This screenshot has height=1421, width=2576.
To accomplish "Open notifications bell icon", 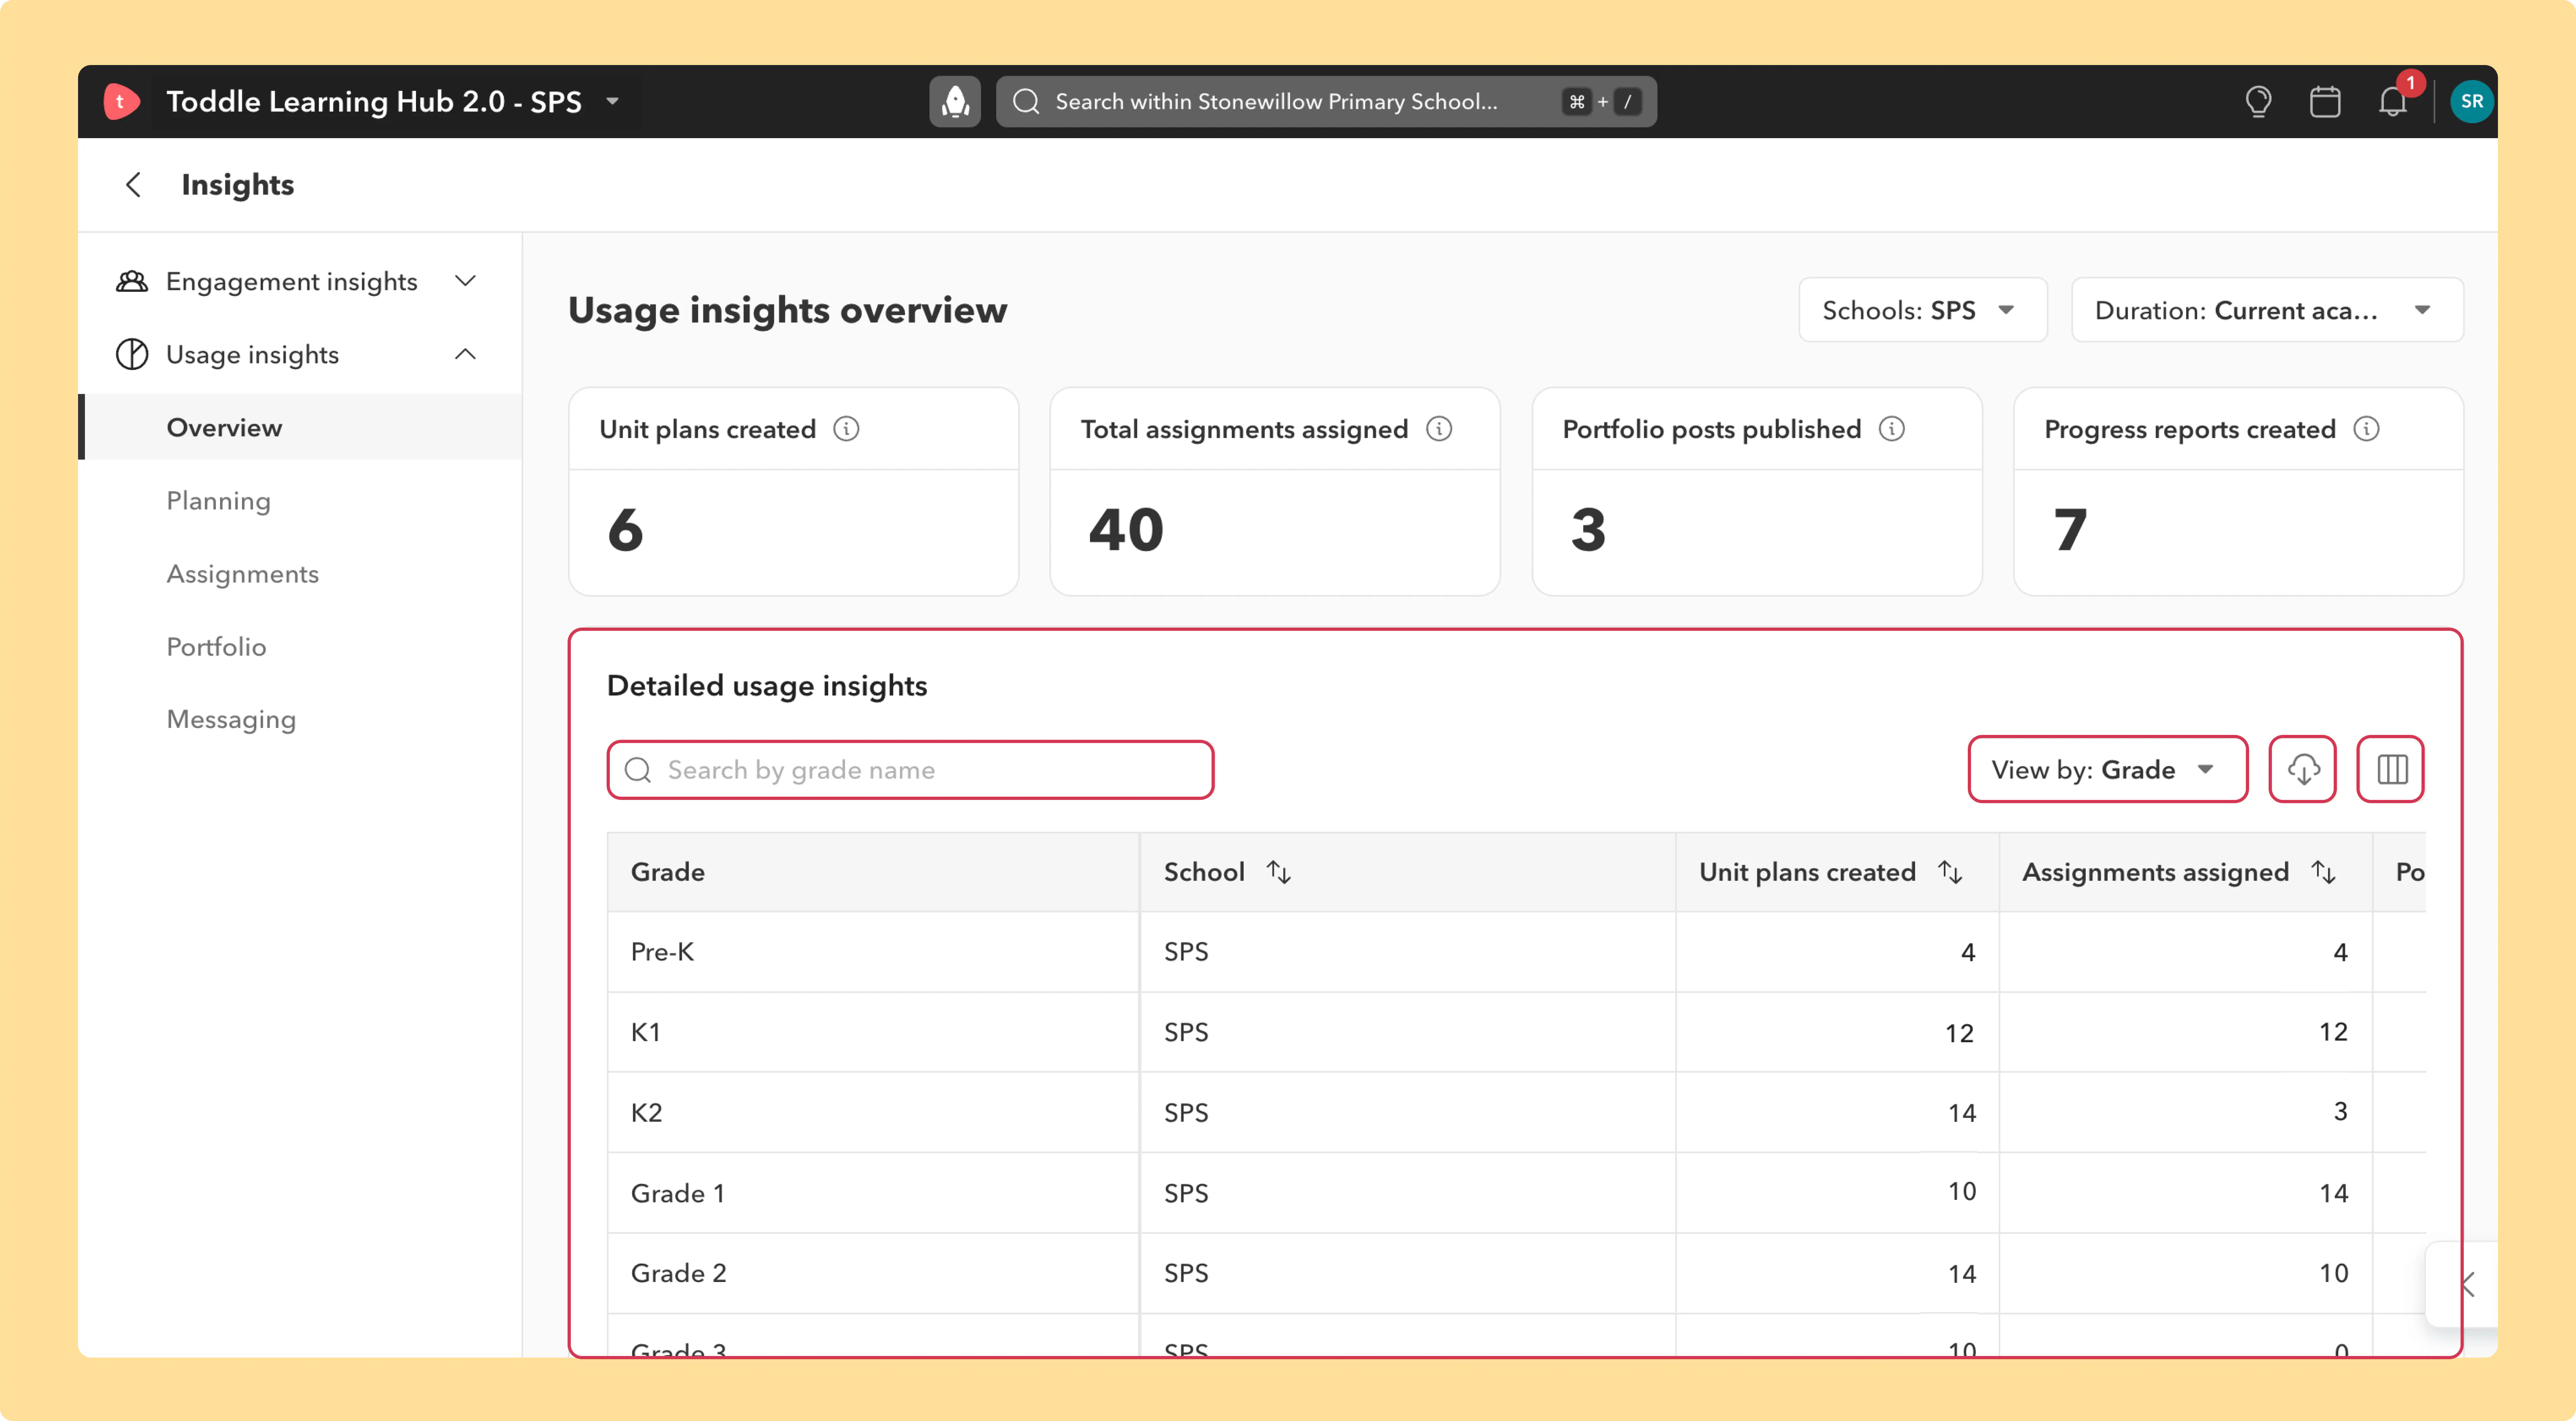I will (2393, 101).
